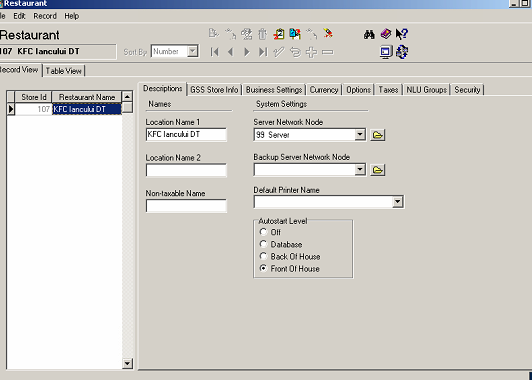Select the Off autostart level

pos(263,232)
